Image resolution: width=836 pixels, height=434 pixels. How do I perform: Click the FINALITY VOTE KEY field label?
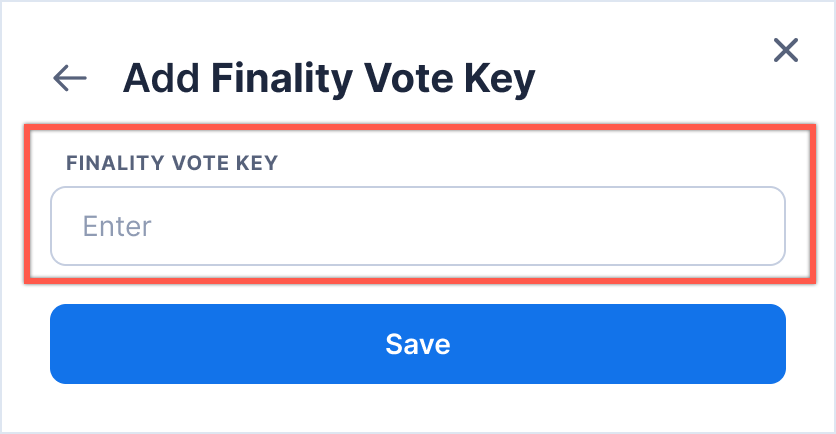[x=171, y=163]
